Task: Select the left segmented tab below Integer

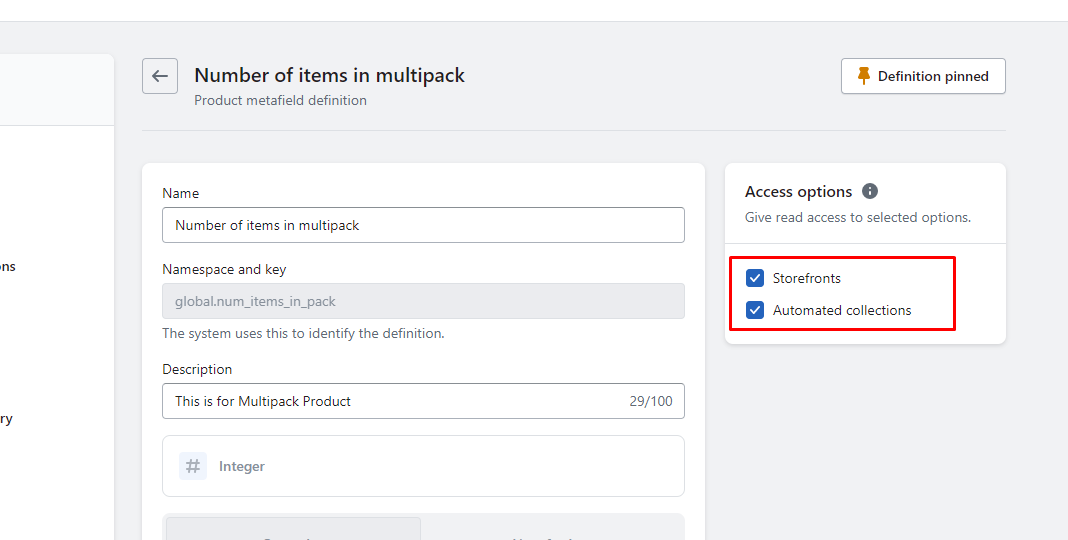Action: point(293,530)
